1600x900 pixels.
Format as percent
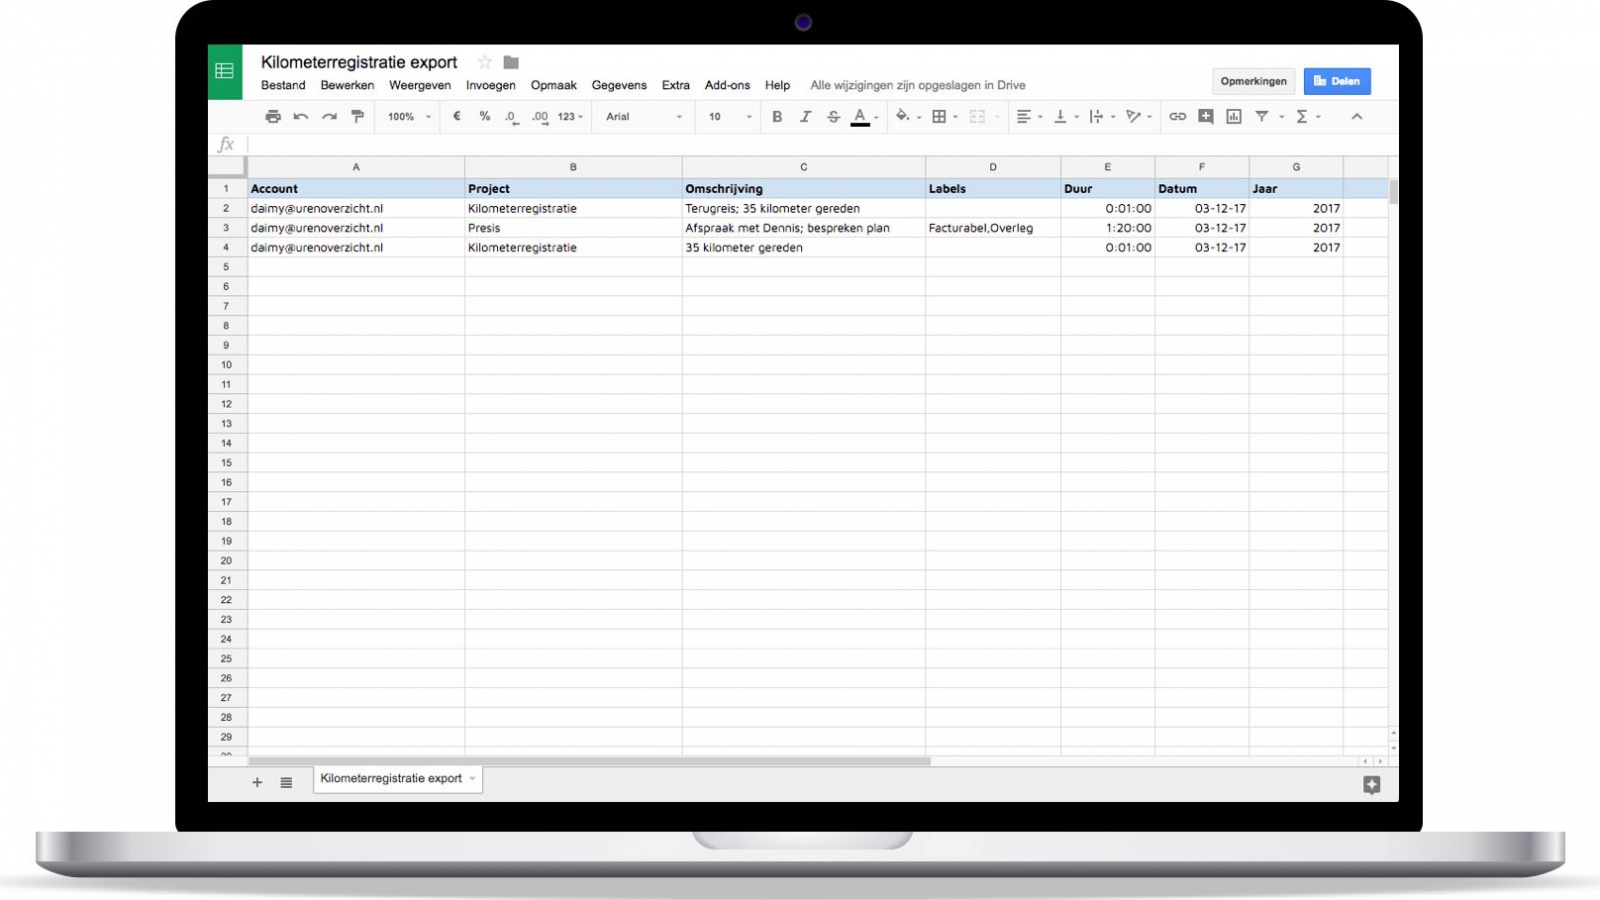point(485,116)
